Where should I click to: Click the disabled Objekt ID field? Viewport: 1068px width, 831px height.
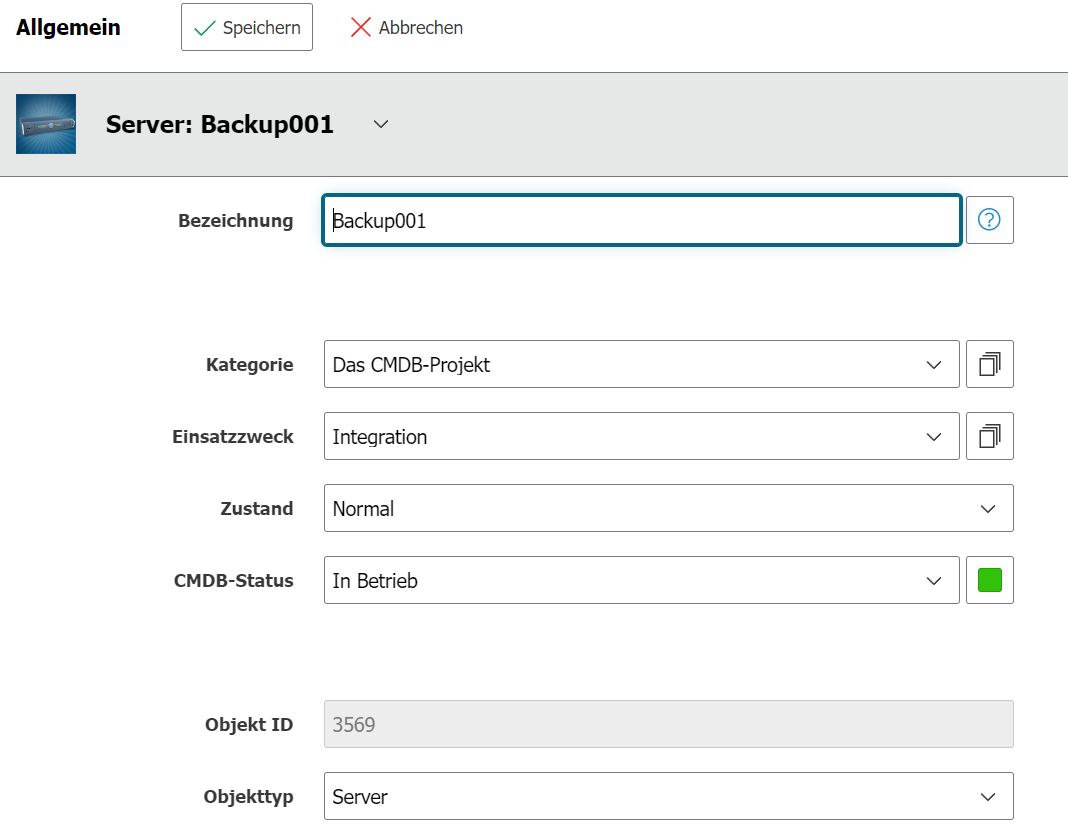pos(668,724)
